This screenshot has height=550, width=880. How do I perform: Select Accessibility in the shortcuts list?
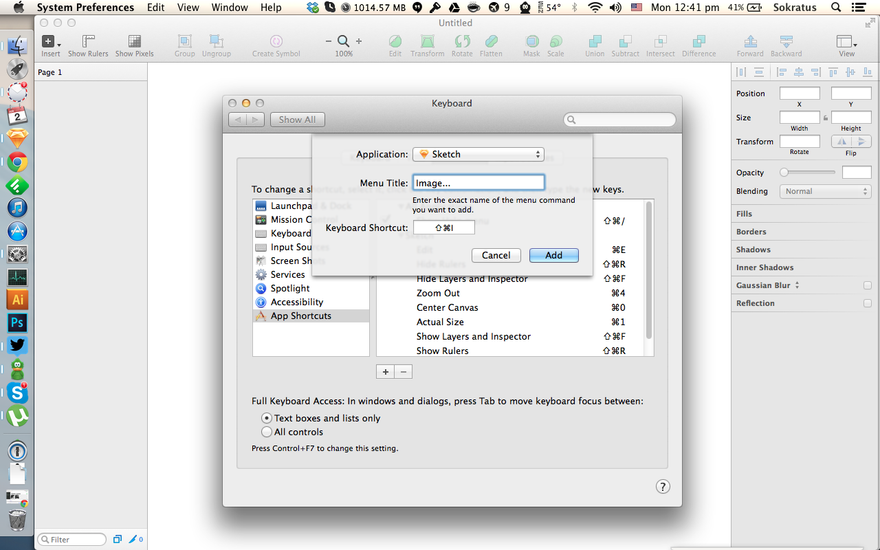(311, 302)
